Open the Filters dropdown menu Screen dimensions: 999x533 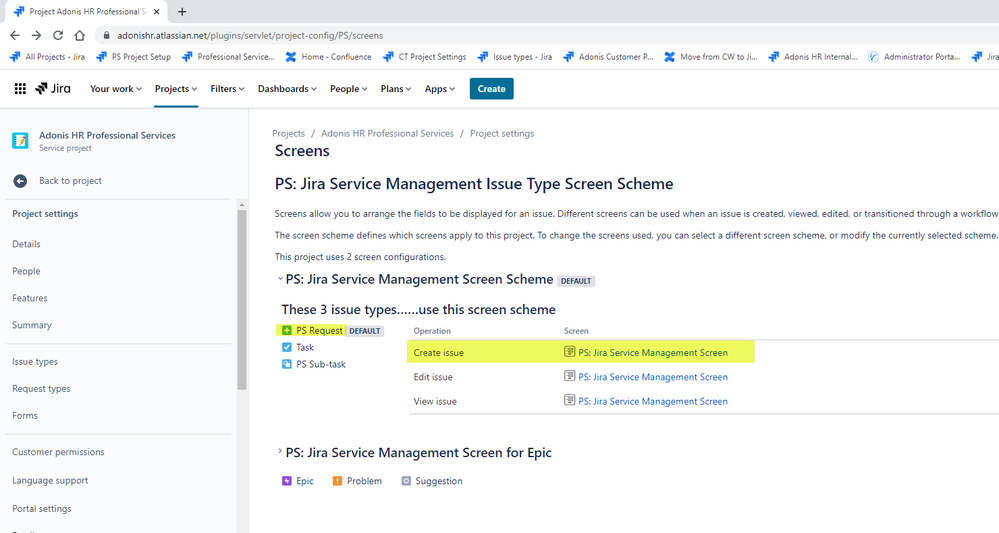[x=227, y=89]
